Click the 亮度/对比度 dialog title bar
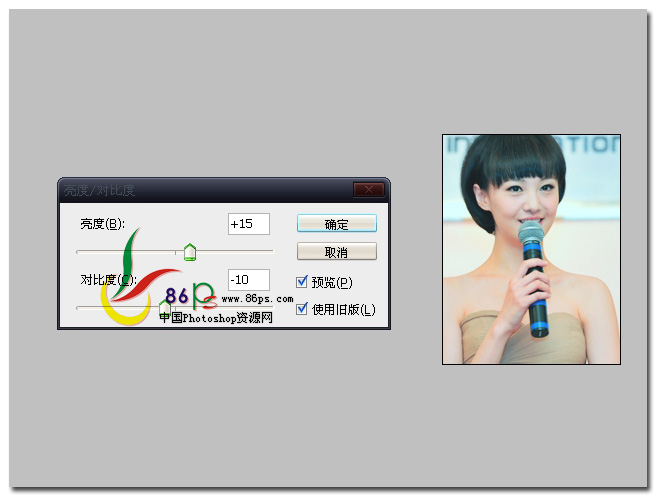This screenshot has height=500, width=660. coord(224,190)
